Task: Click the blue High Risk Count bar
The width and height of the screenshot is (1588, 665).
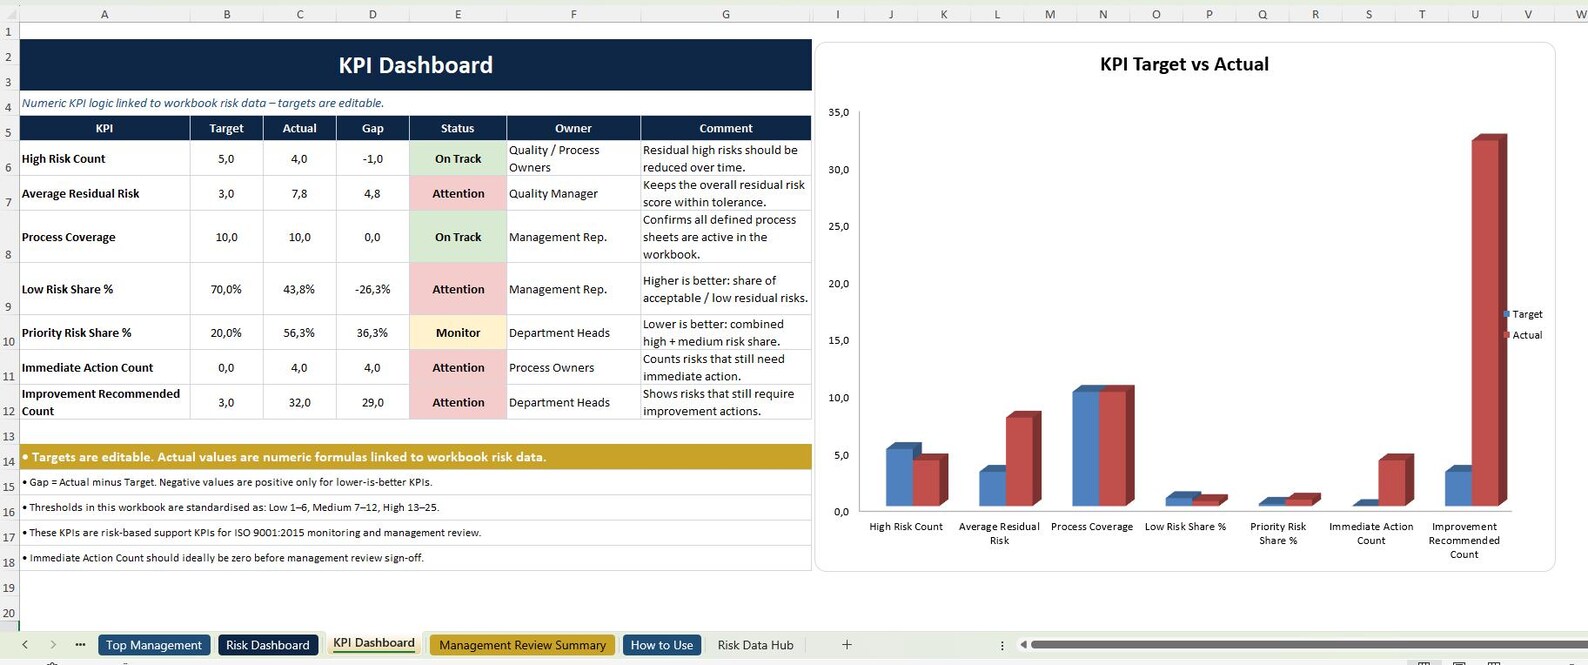Action: tap(899, 477)
